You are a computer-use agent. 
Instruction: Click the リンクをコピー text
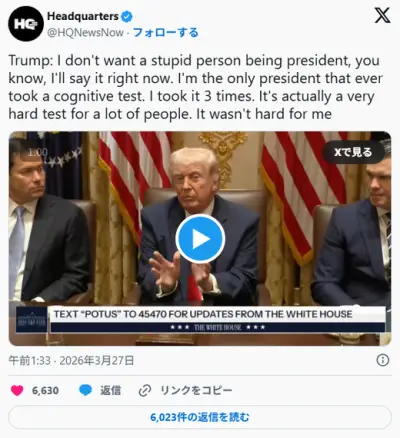[196, 390]
